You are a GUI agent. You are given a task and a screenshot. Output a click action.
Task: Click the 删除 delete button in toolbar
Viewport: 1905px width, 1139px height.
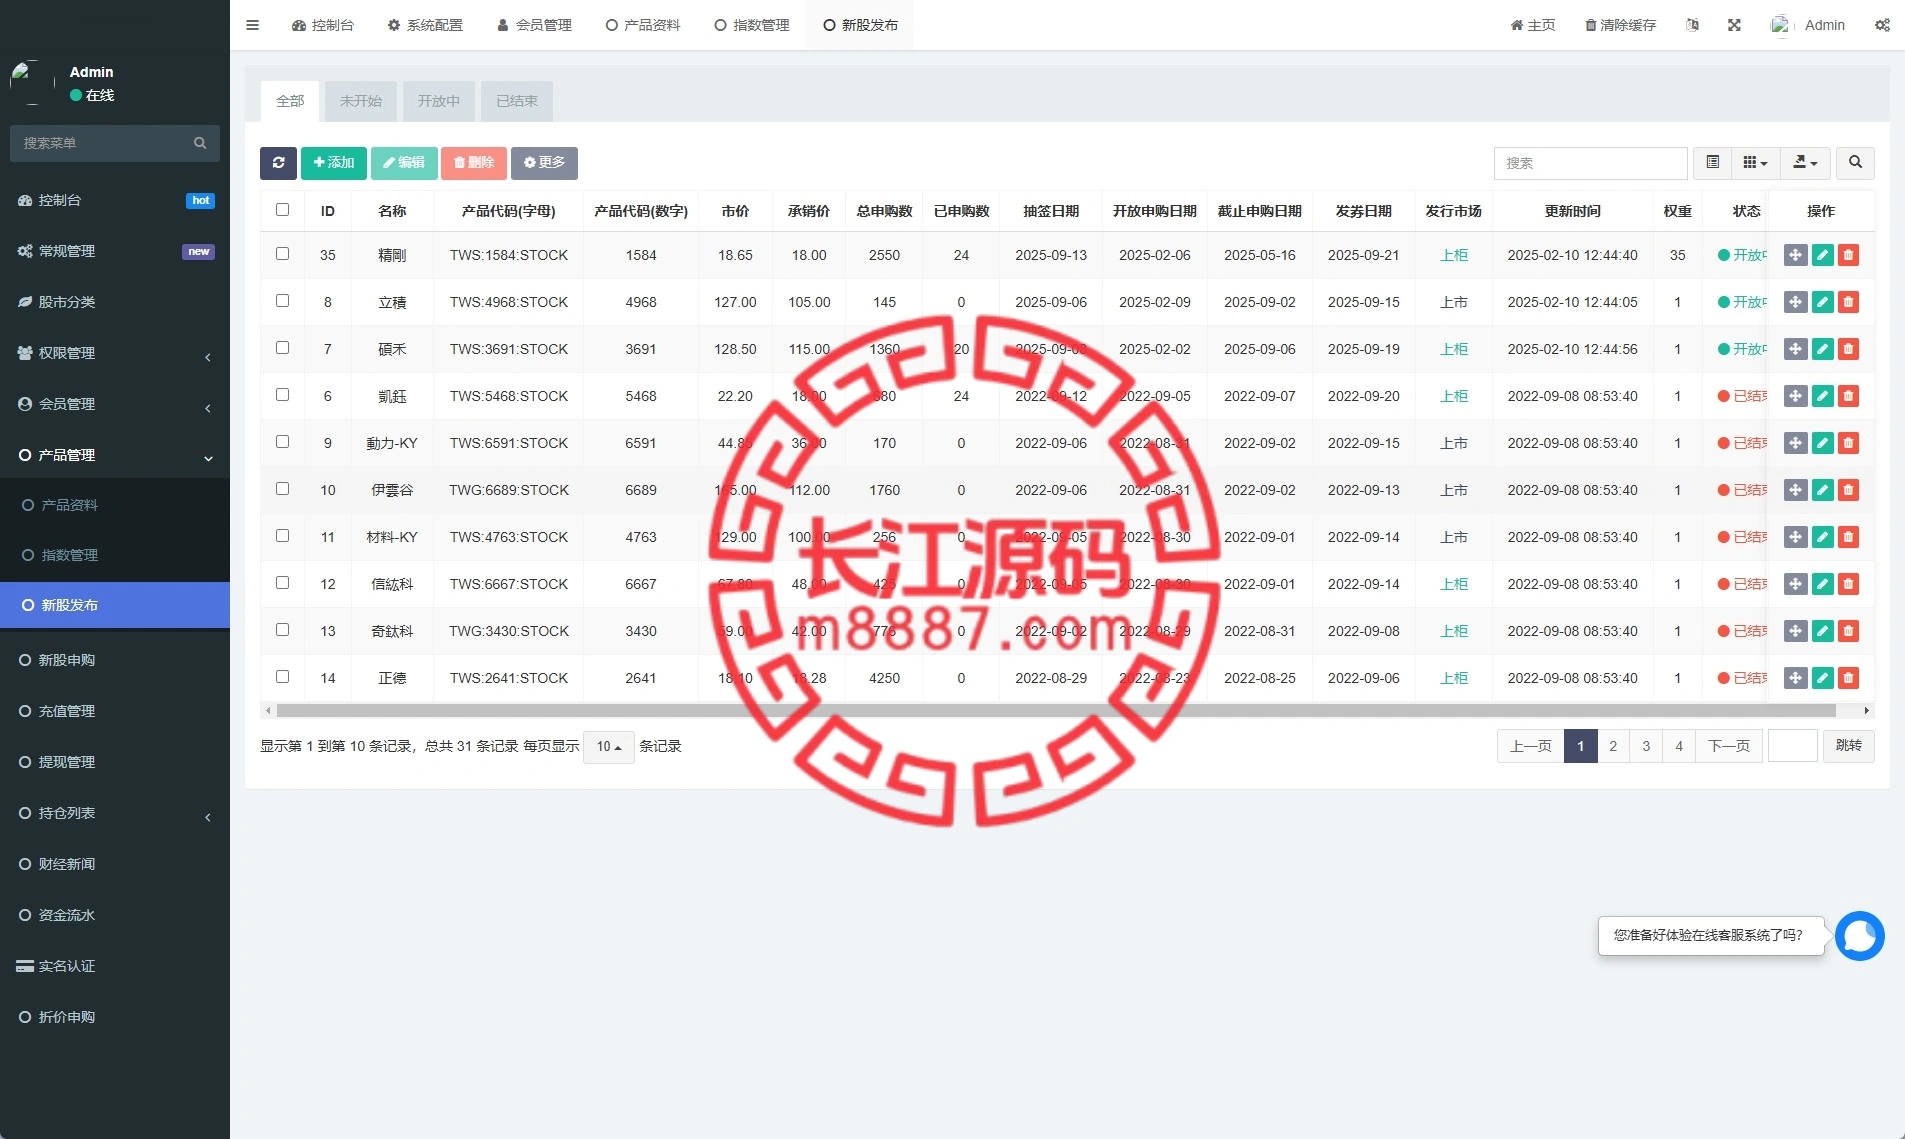coord(474,163)
